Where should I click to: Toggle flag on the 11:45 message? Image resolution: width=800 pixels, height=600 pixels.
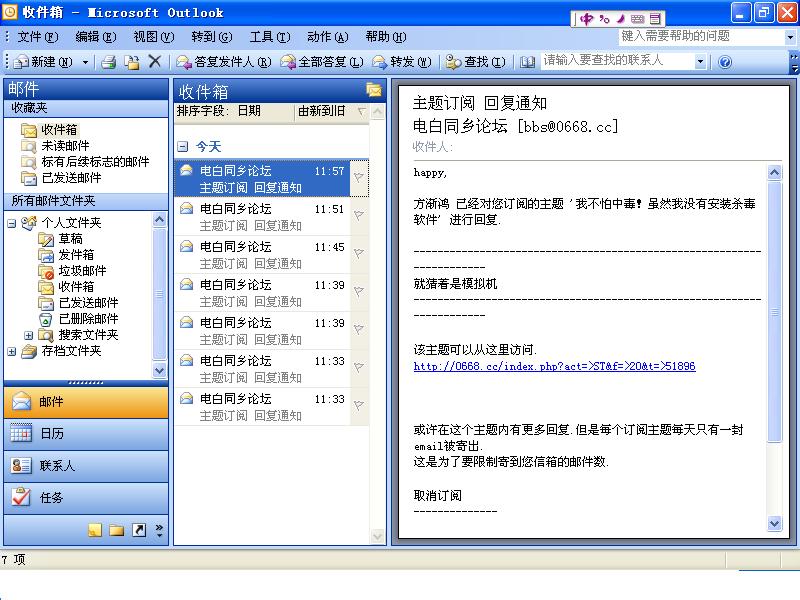(x=359, y=252)
